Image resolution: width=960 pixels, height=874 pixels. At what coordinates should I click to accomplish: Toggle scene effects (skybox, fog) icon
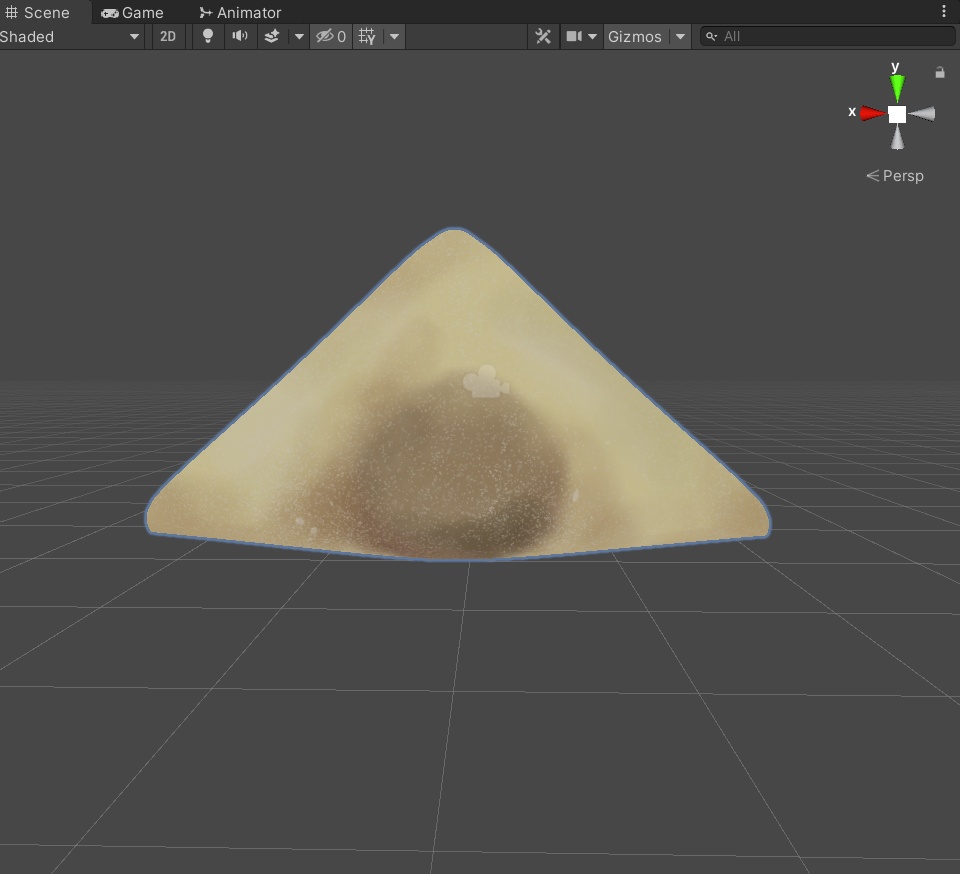point(272,37)
